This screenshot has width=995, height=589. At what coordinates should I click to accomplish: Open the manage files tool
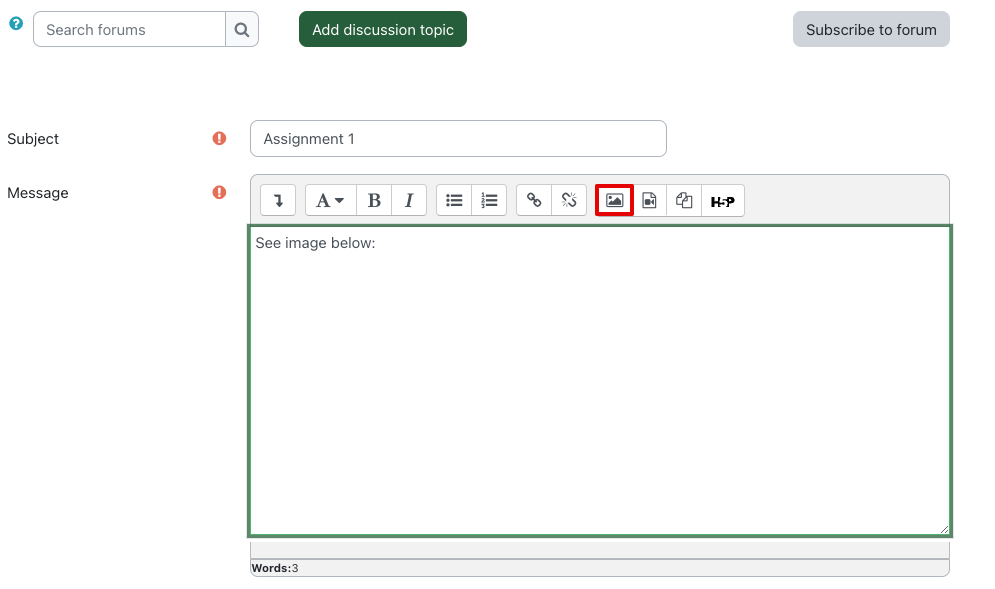[x=684, y=200]
